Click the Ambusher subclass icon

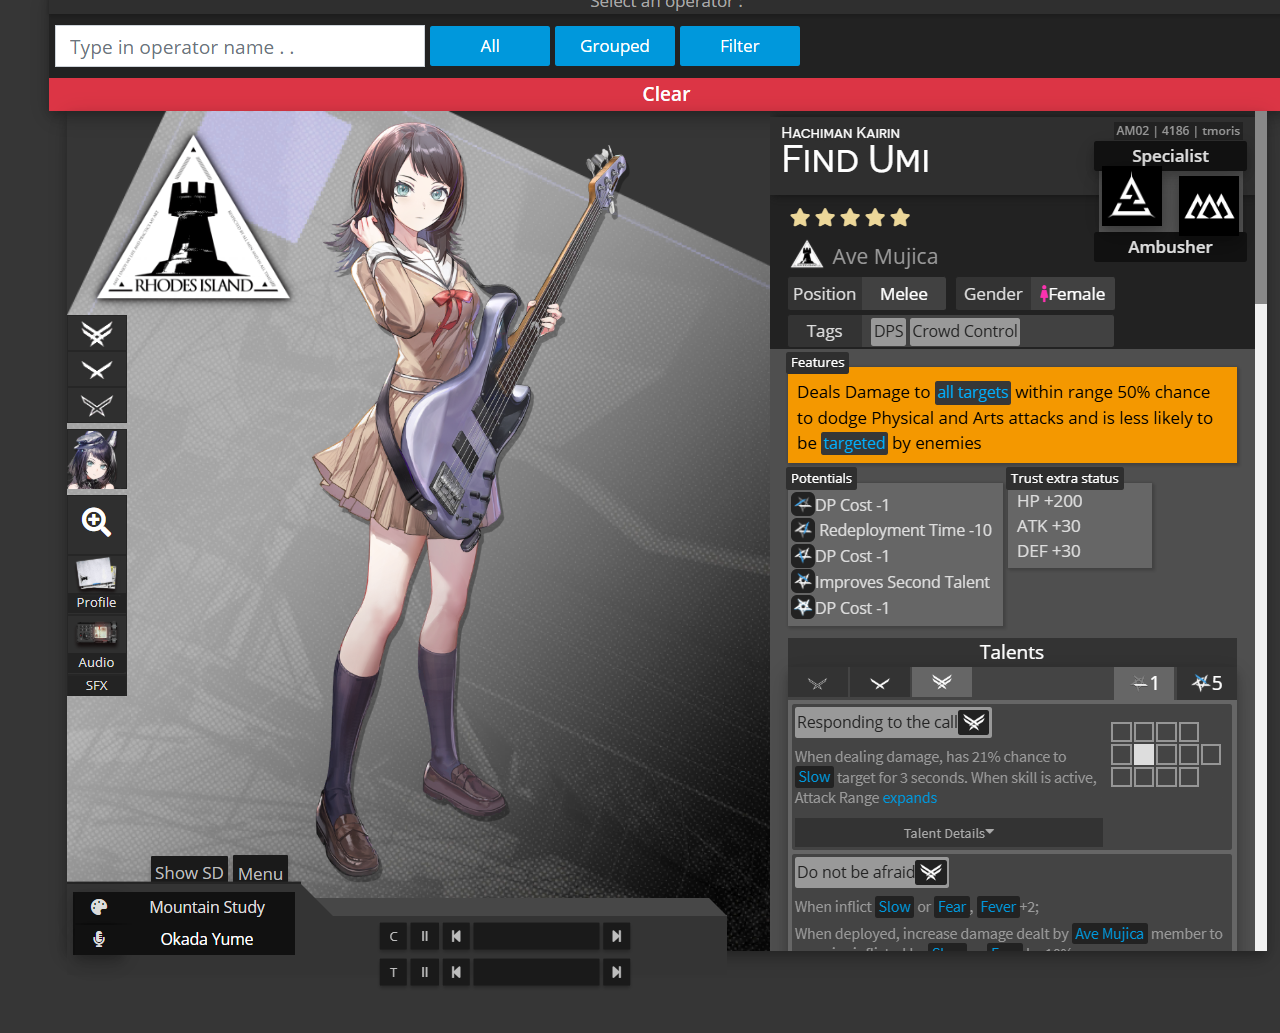click(x=1209, y=205)
